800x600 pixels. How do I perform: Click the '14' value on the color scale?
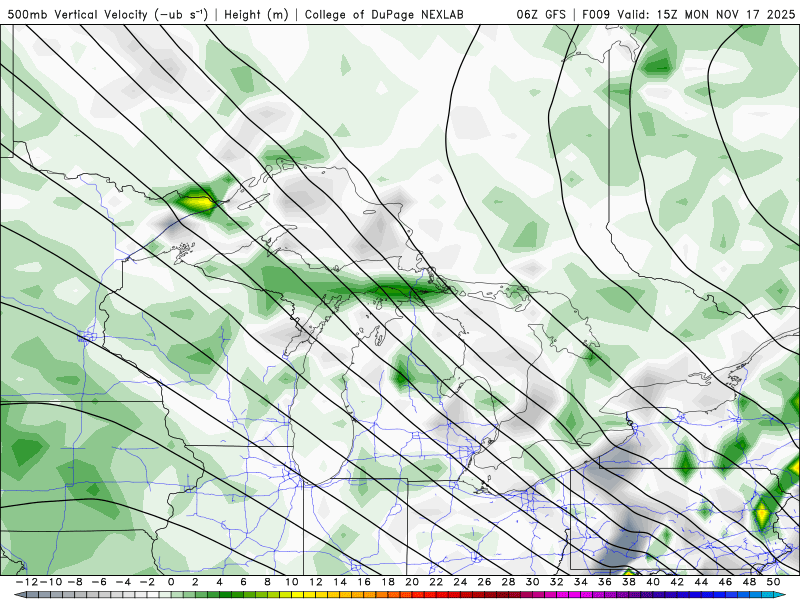pos(340,582)
